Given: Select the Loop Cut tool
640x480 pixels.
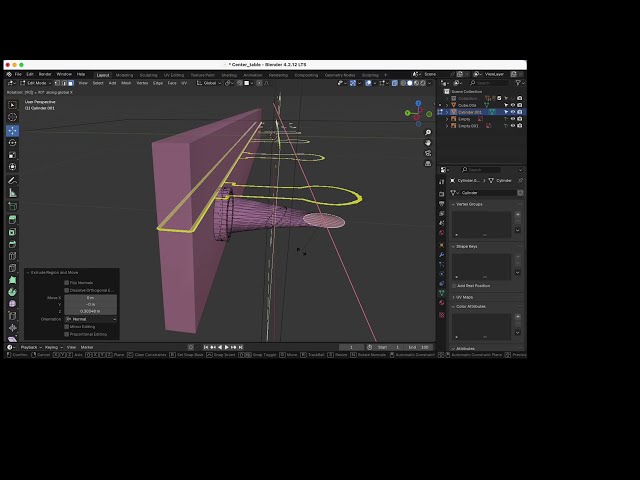Looking at the screenshot, I should click(12, 256).
